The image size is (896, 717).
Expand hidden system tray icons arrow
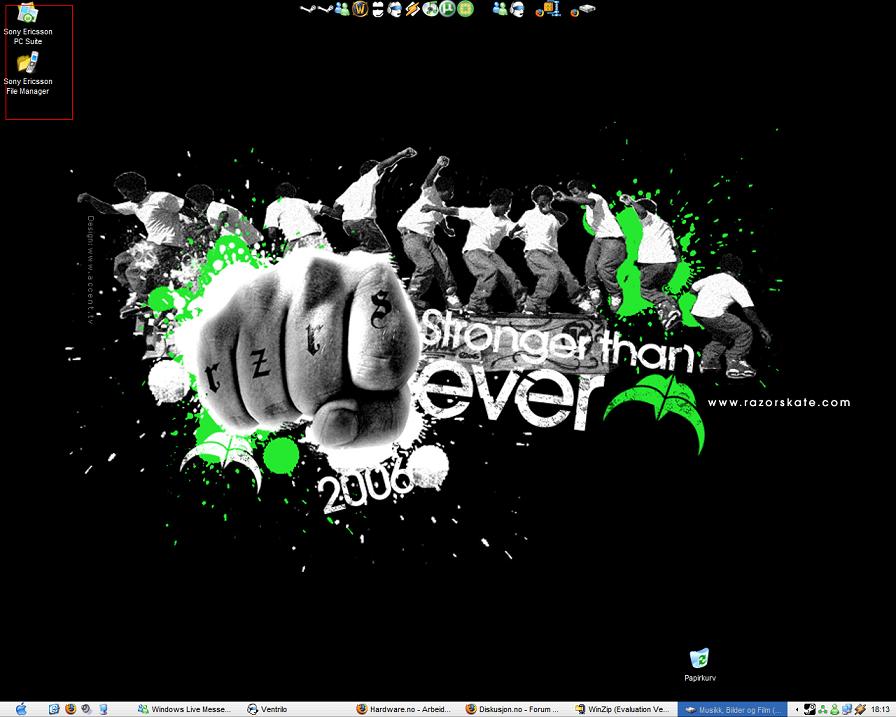[x=797, y=710]
